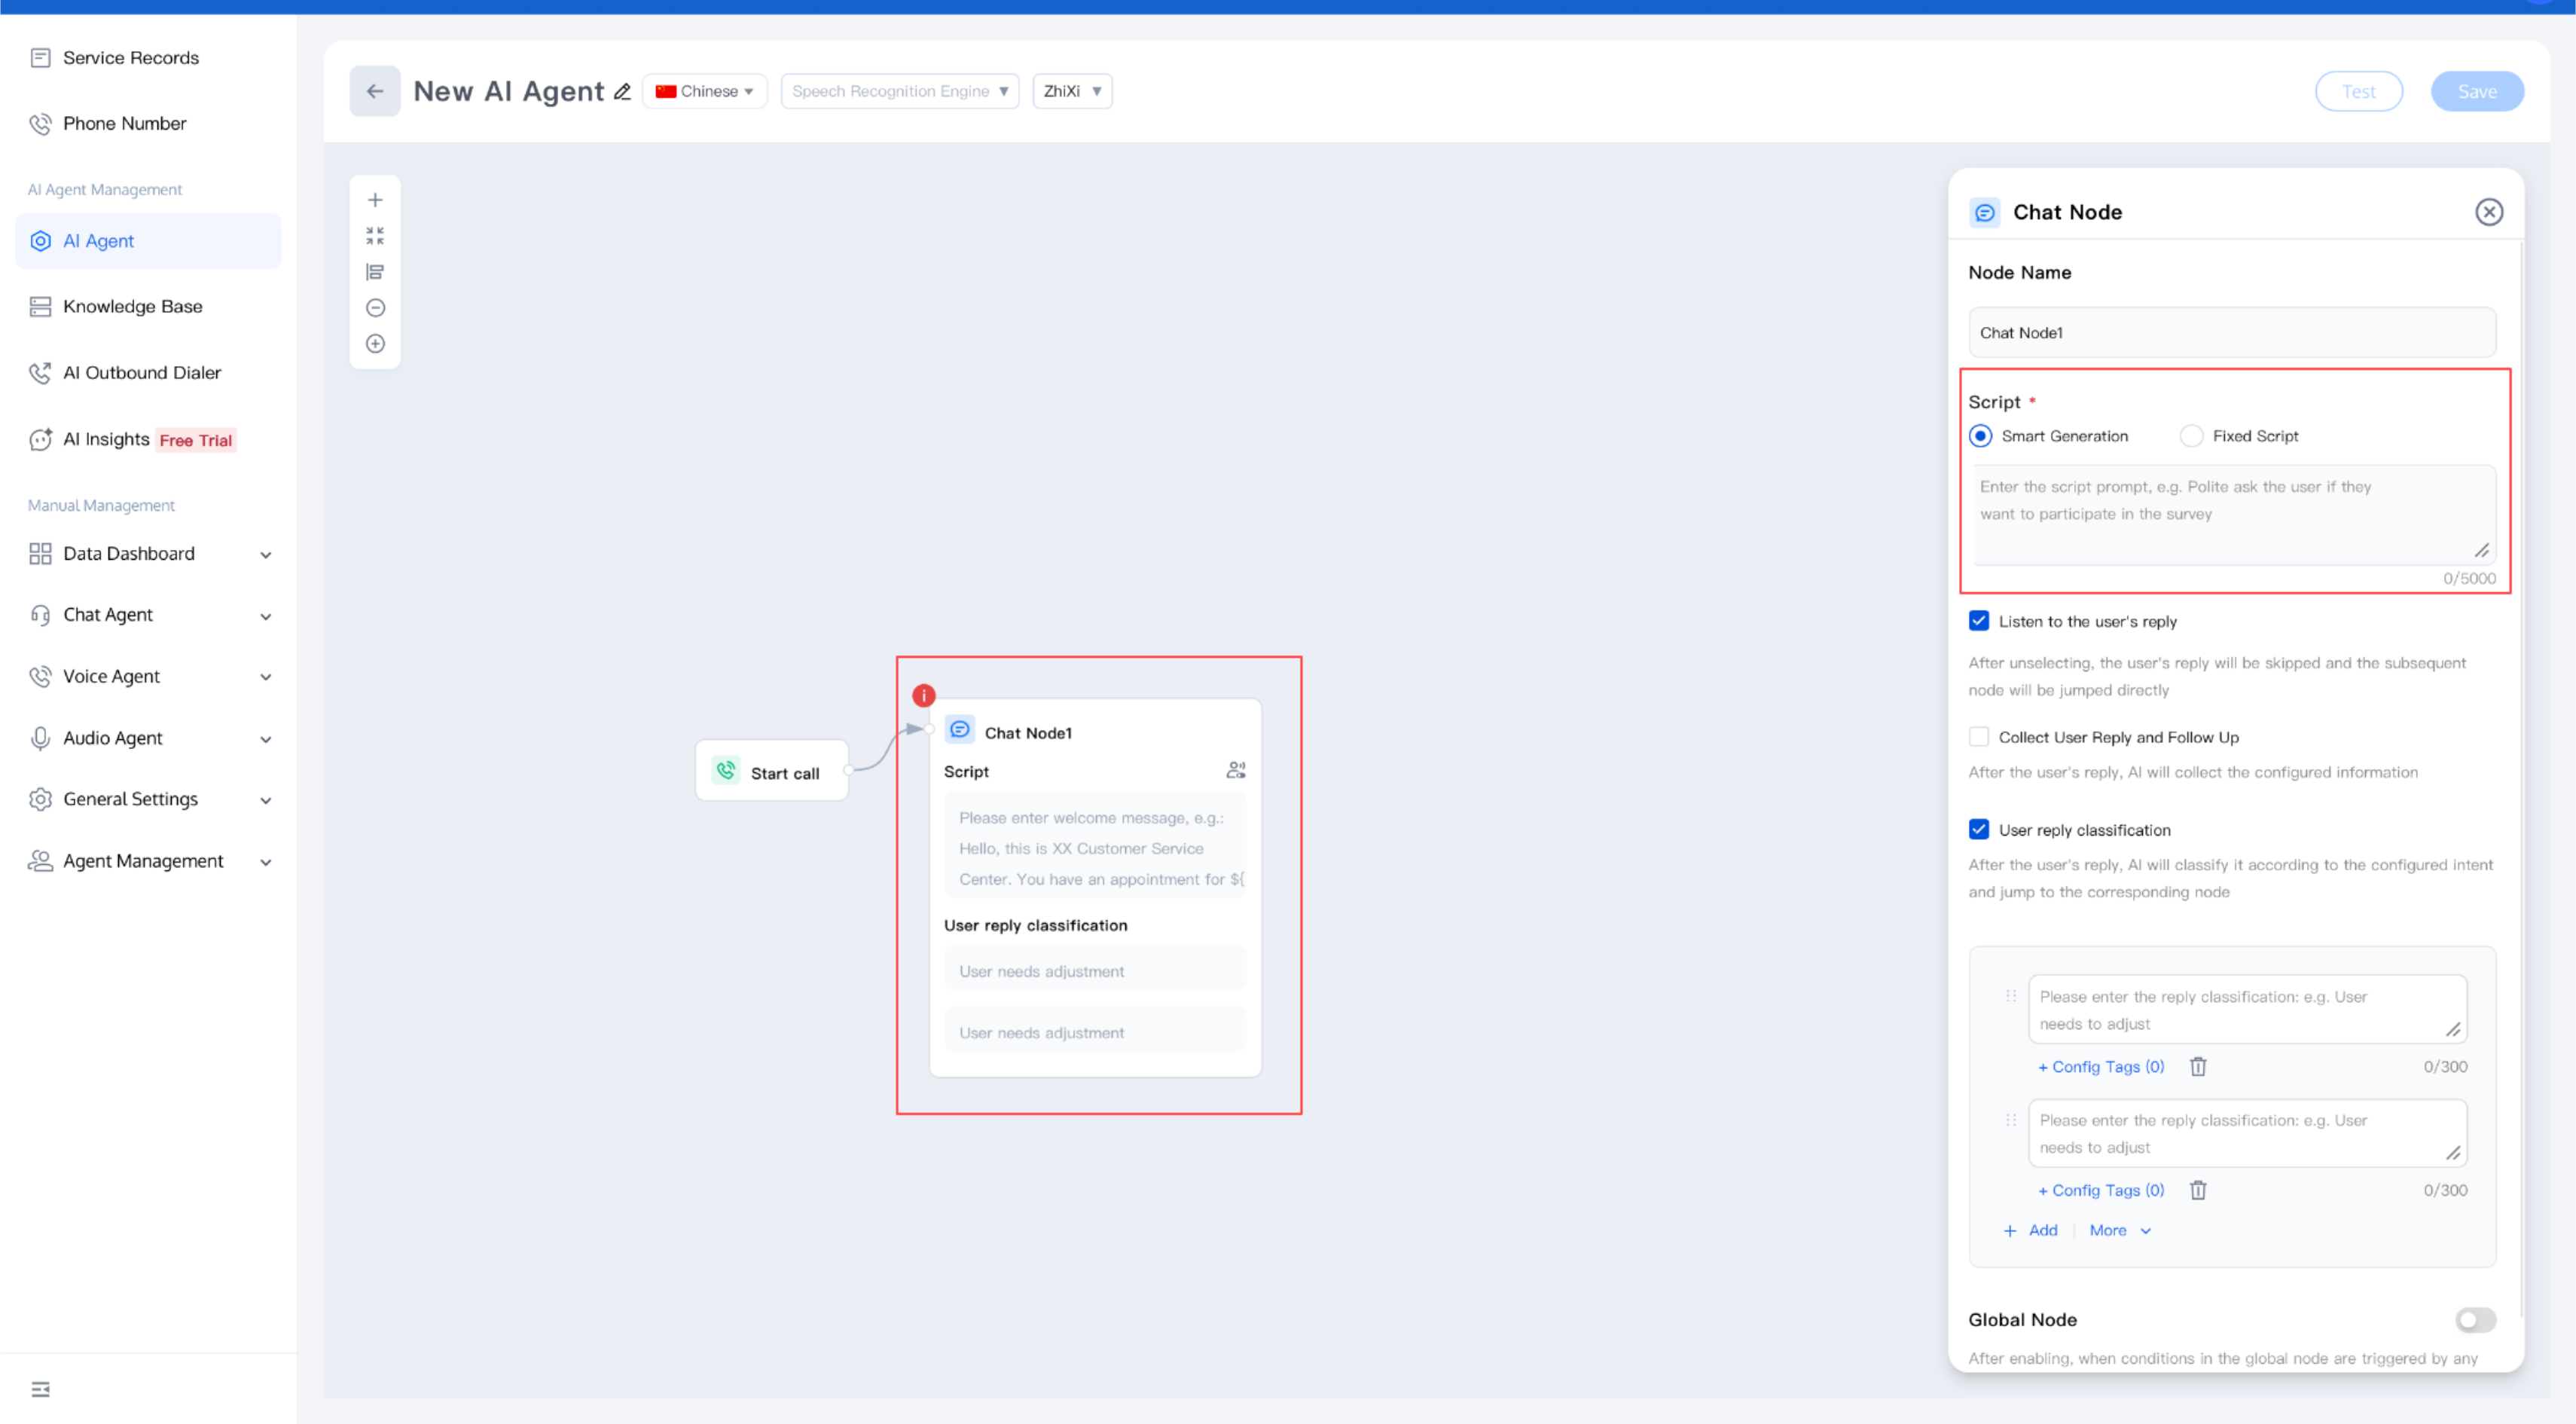The height and width of the screenshot is (1424, 2576).
Task: Click the script prompt text area
Action: 2232,514
